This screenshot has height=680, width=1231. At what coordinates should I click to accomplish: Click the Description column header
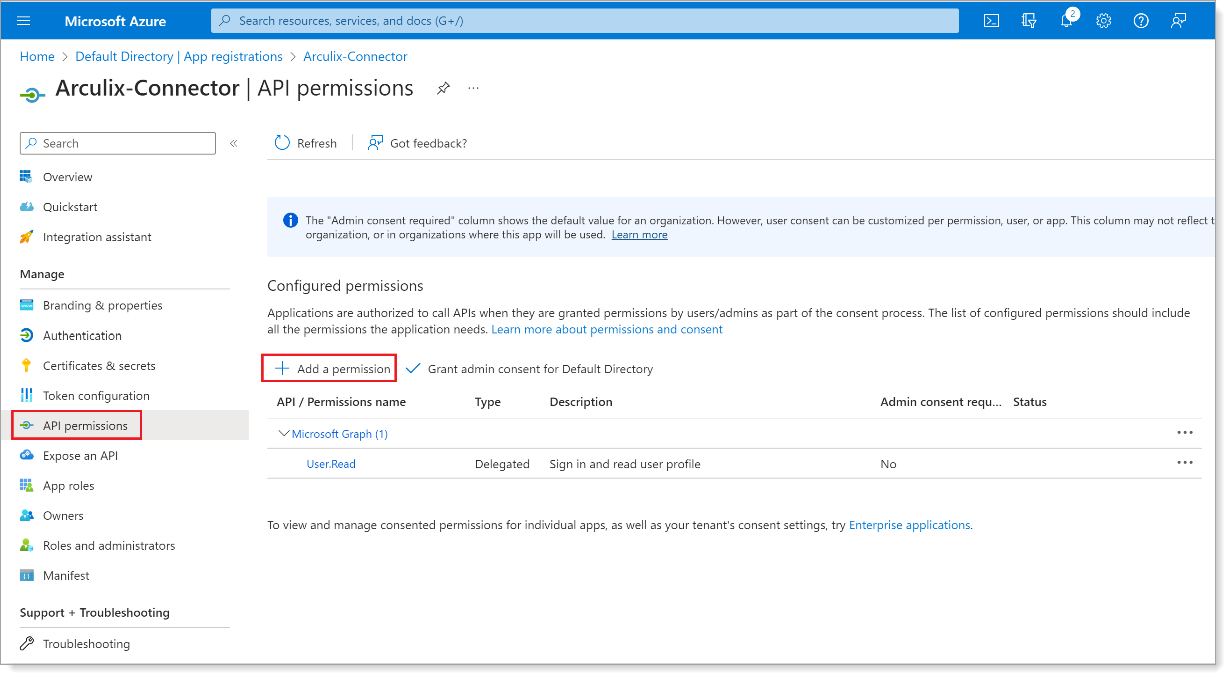click(x=581, y=402)
